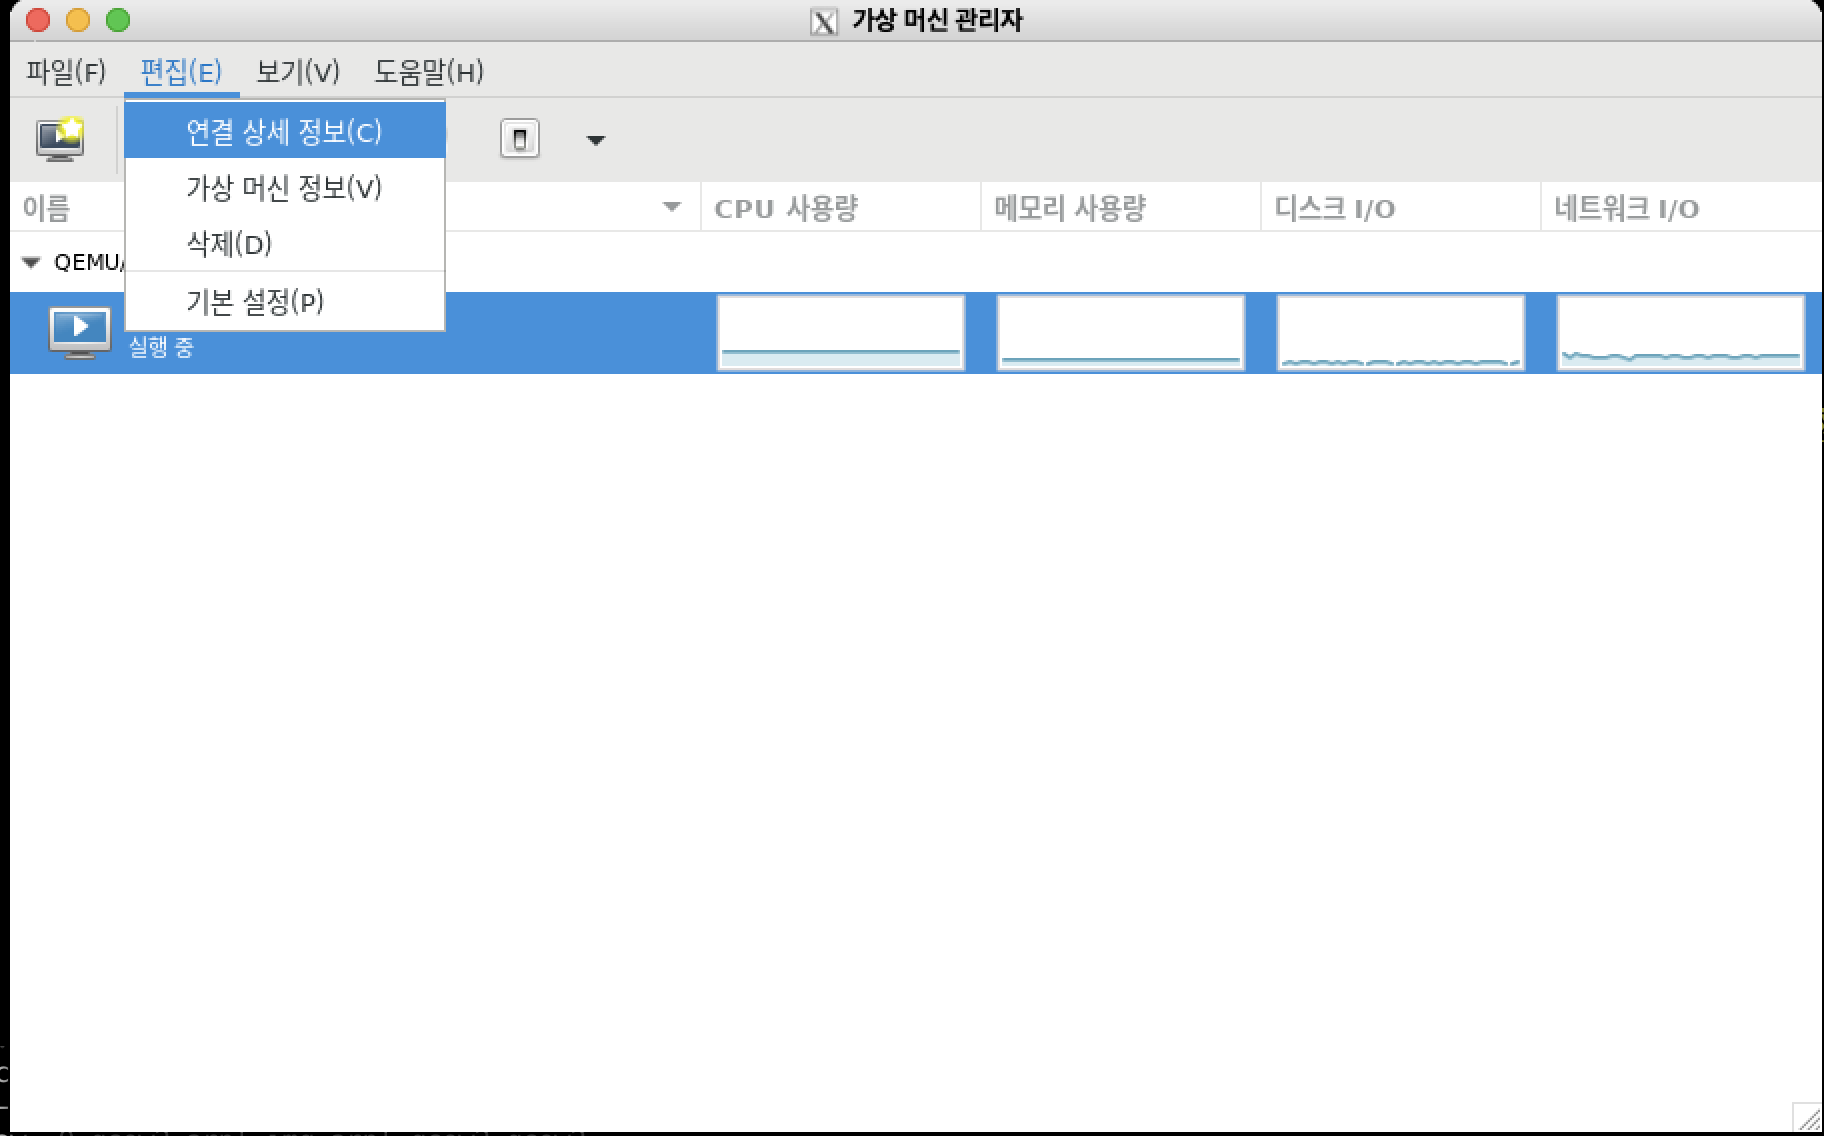This screenshot has width=1824, height=1136.
Task: Open the shutdown options dropdown arrow
Action: coord(594,141)
